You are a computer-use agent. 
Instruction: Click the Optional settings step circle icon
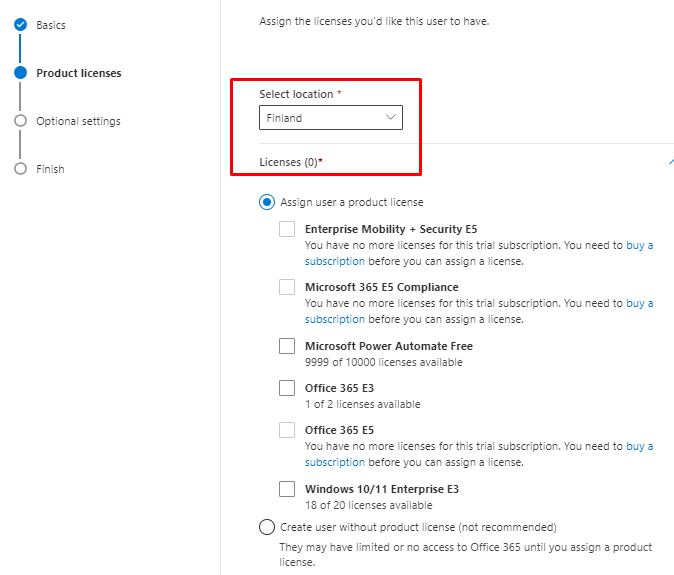(x=20, y=121)
